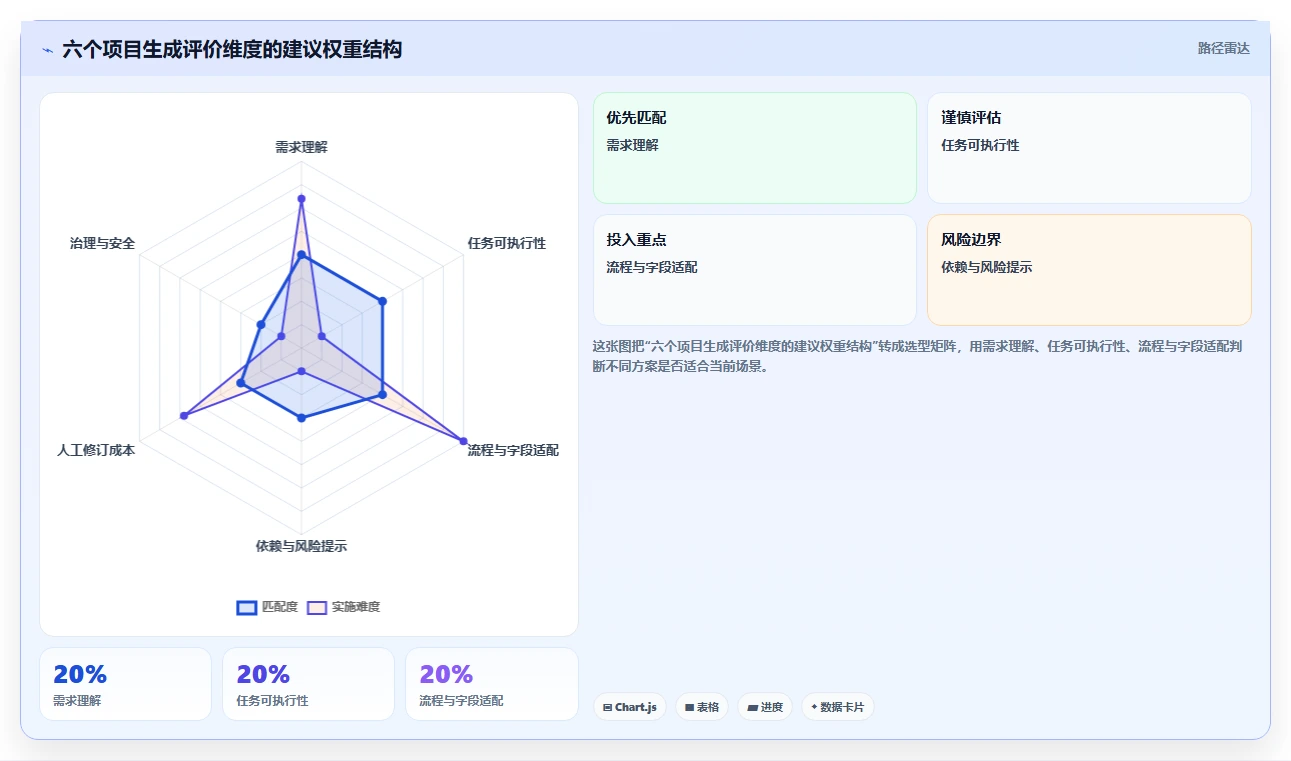
Task: Click the 实施难度 point on 需求理解 axis
Action: 301,199
